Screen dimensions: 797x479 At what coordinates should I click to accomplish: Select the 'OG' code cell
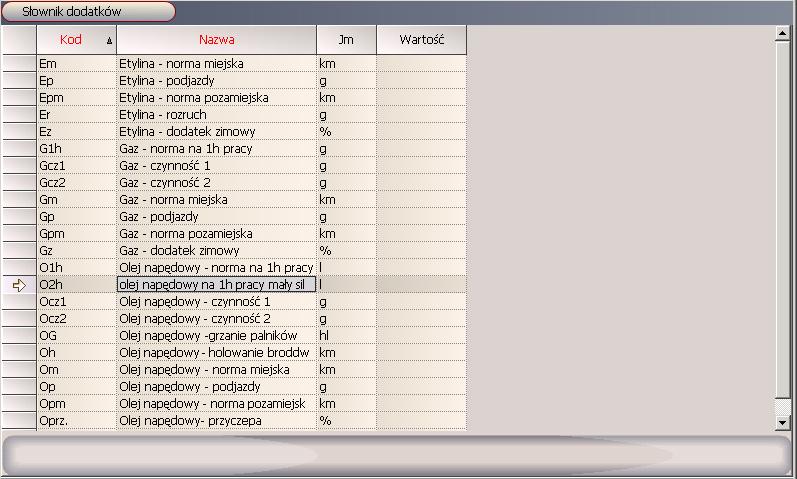pos(77,336)
